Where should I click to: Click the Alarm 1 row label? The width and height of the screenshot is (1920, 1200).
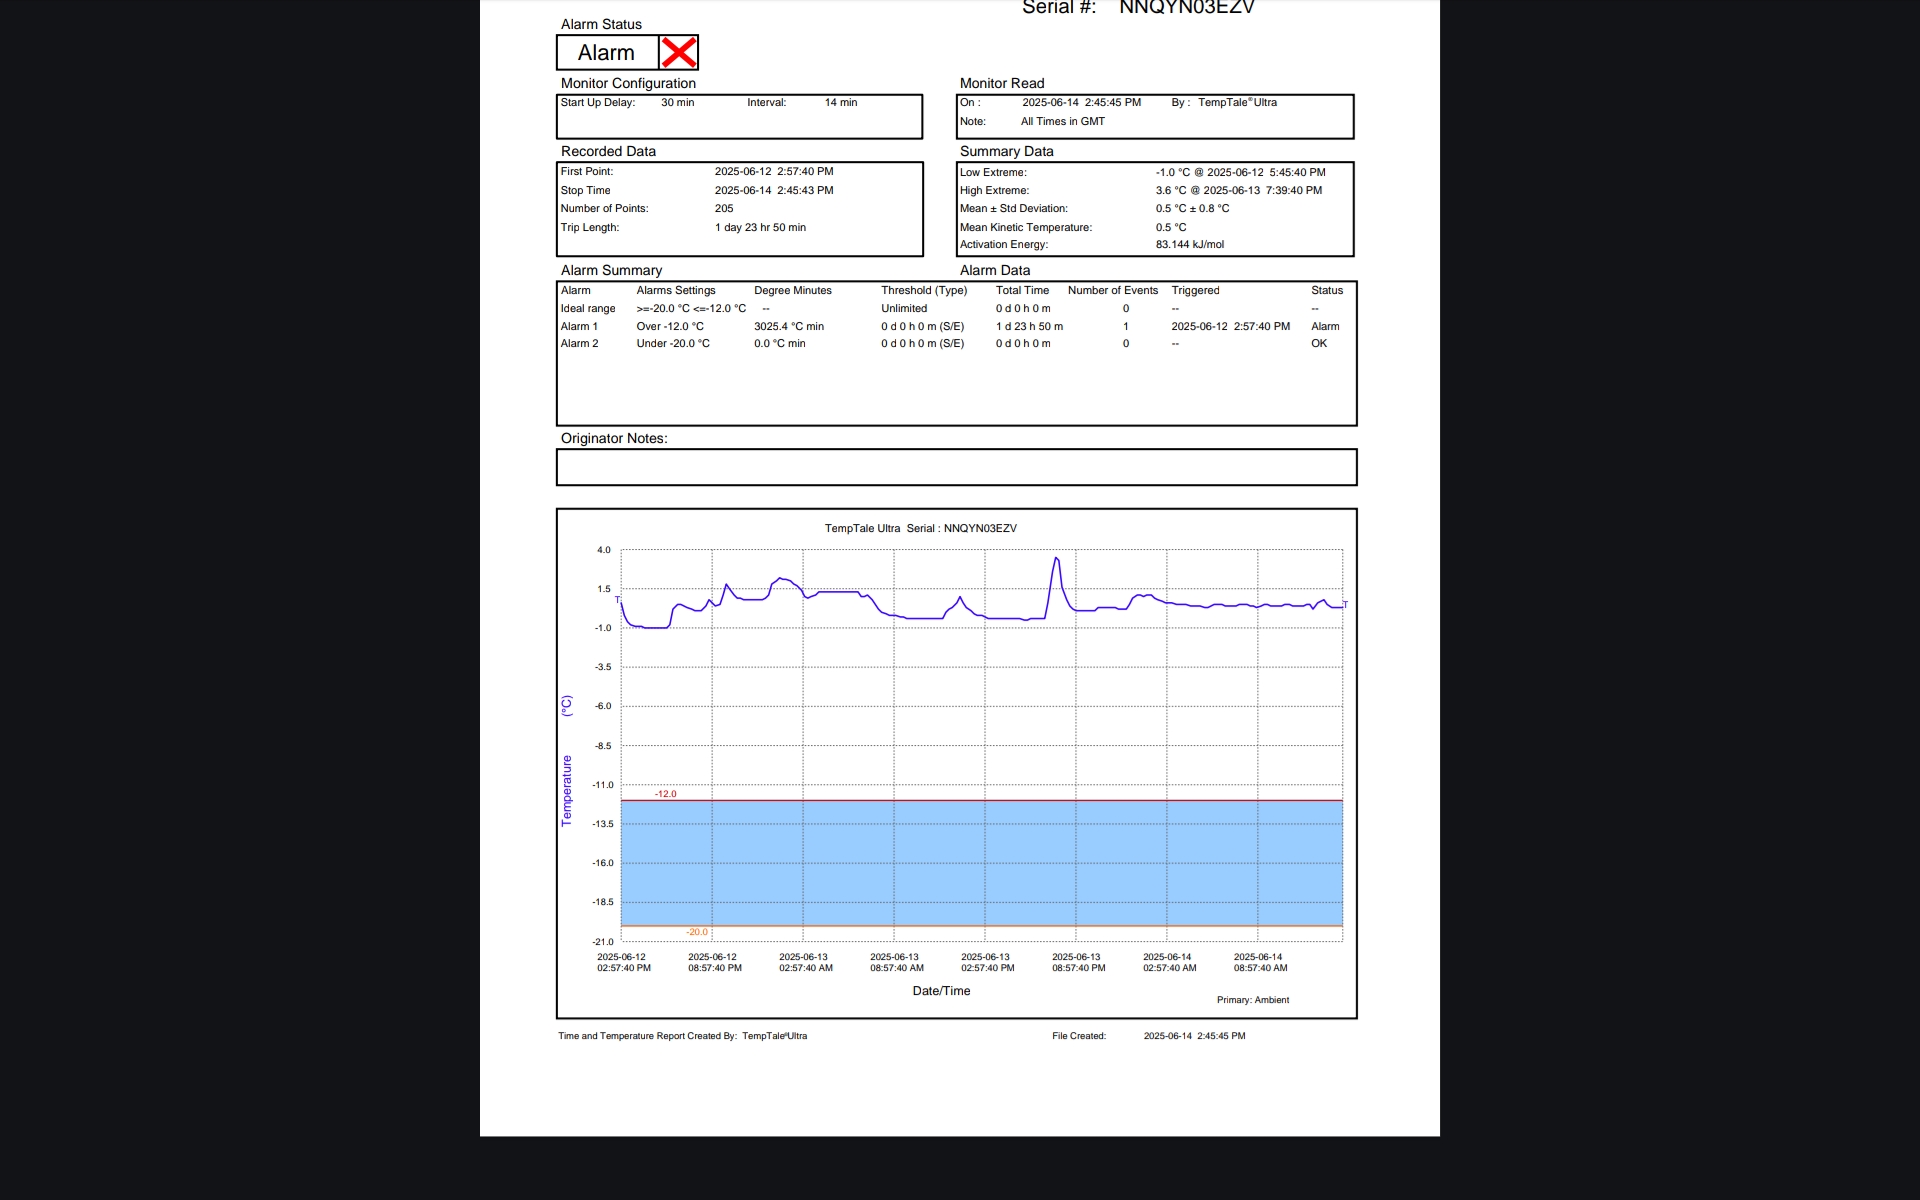click(579, 327)
